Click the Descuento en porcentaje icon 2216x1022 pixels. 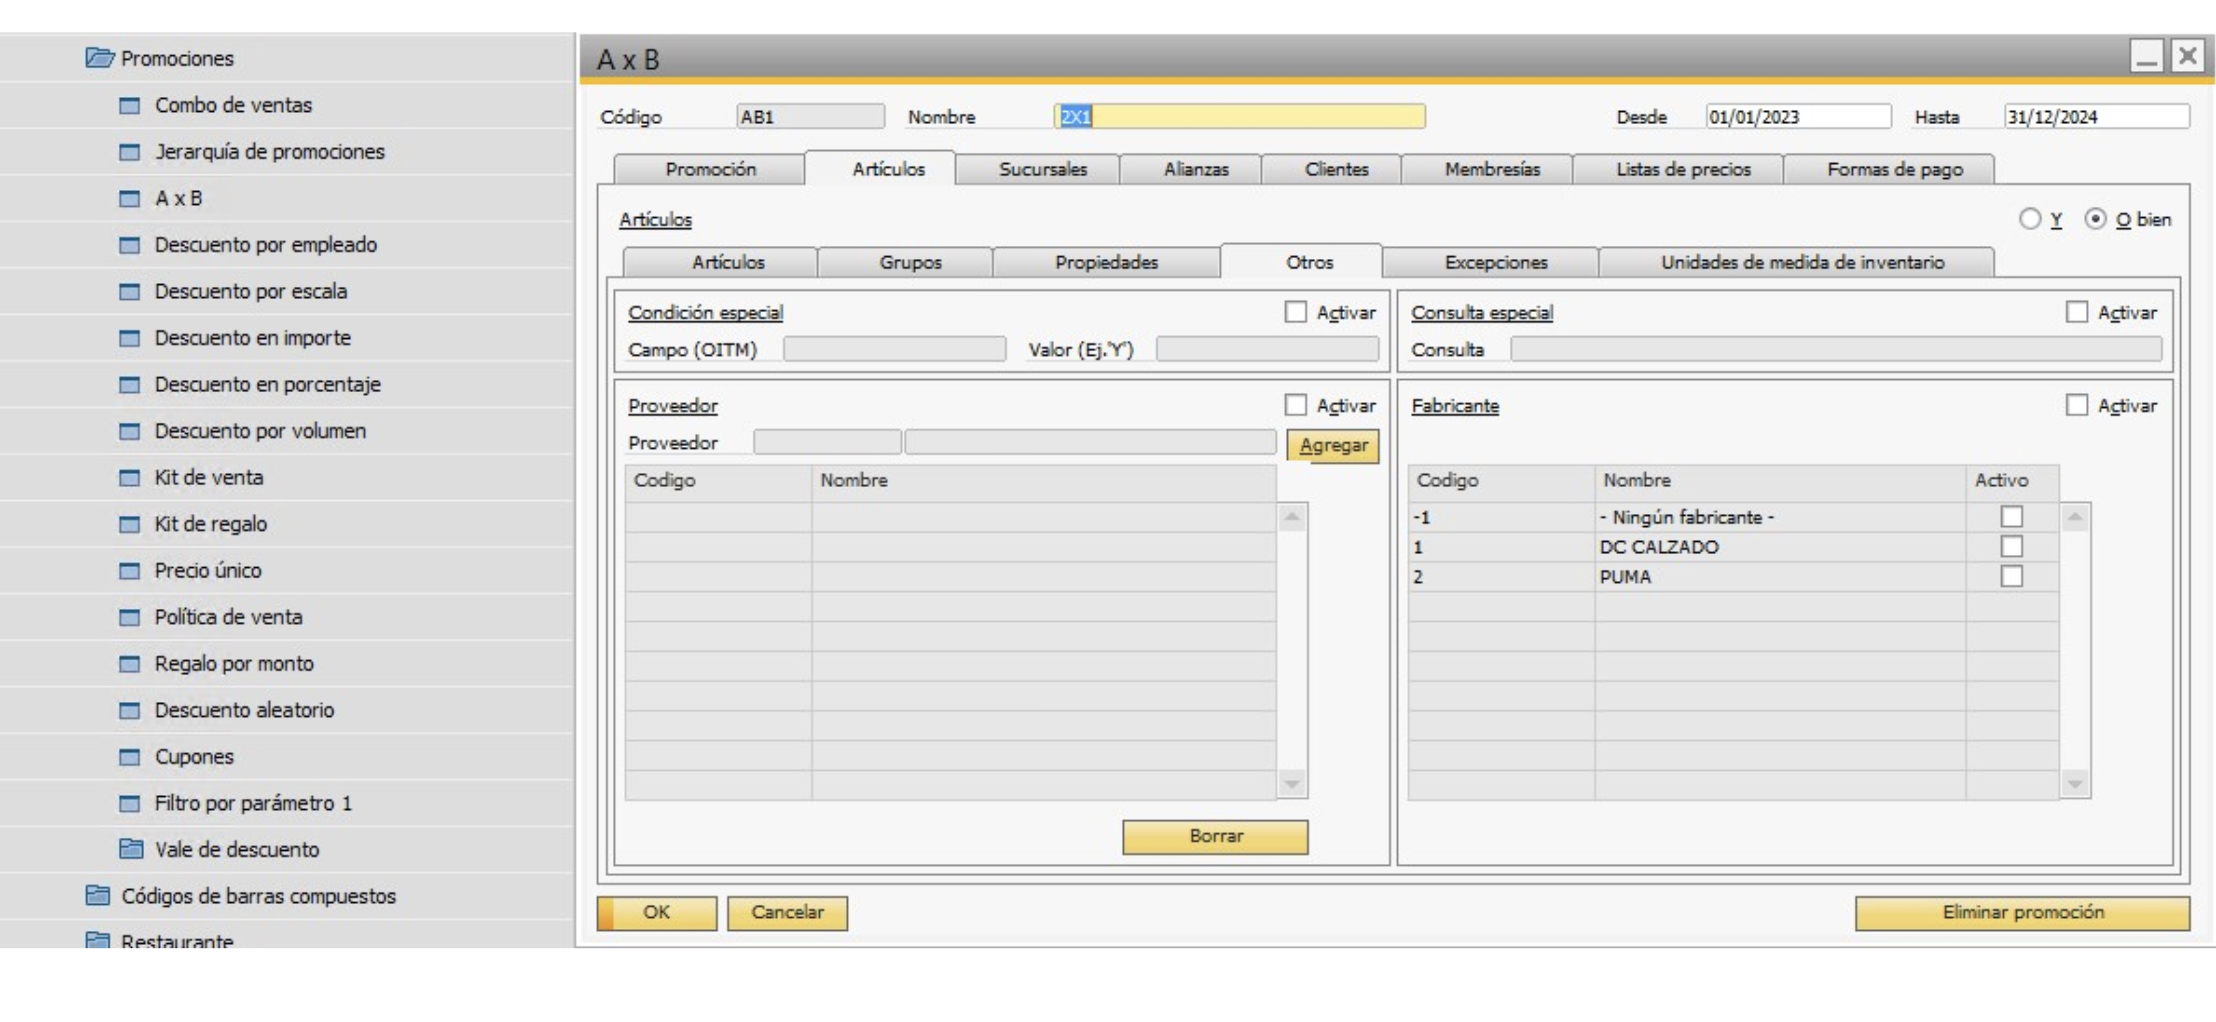pos(130,385)
